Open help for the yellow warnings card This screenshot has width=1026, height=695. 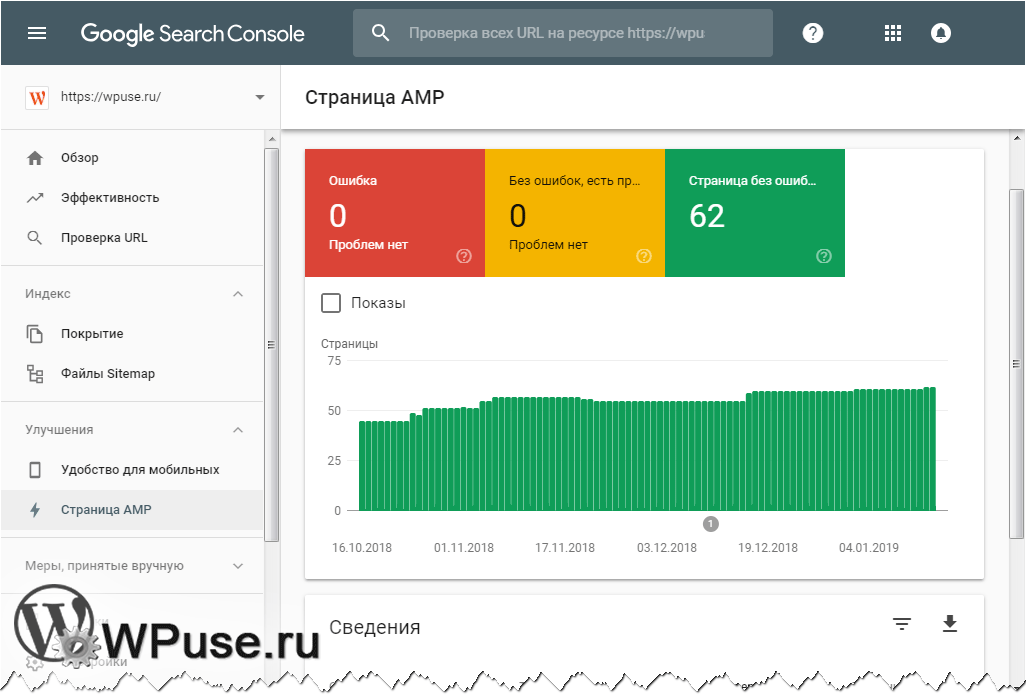(644, 256)
